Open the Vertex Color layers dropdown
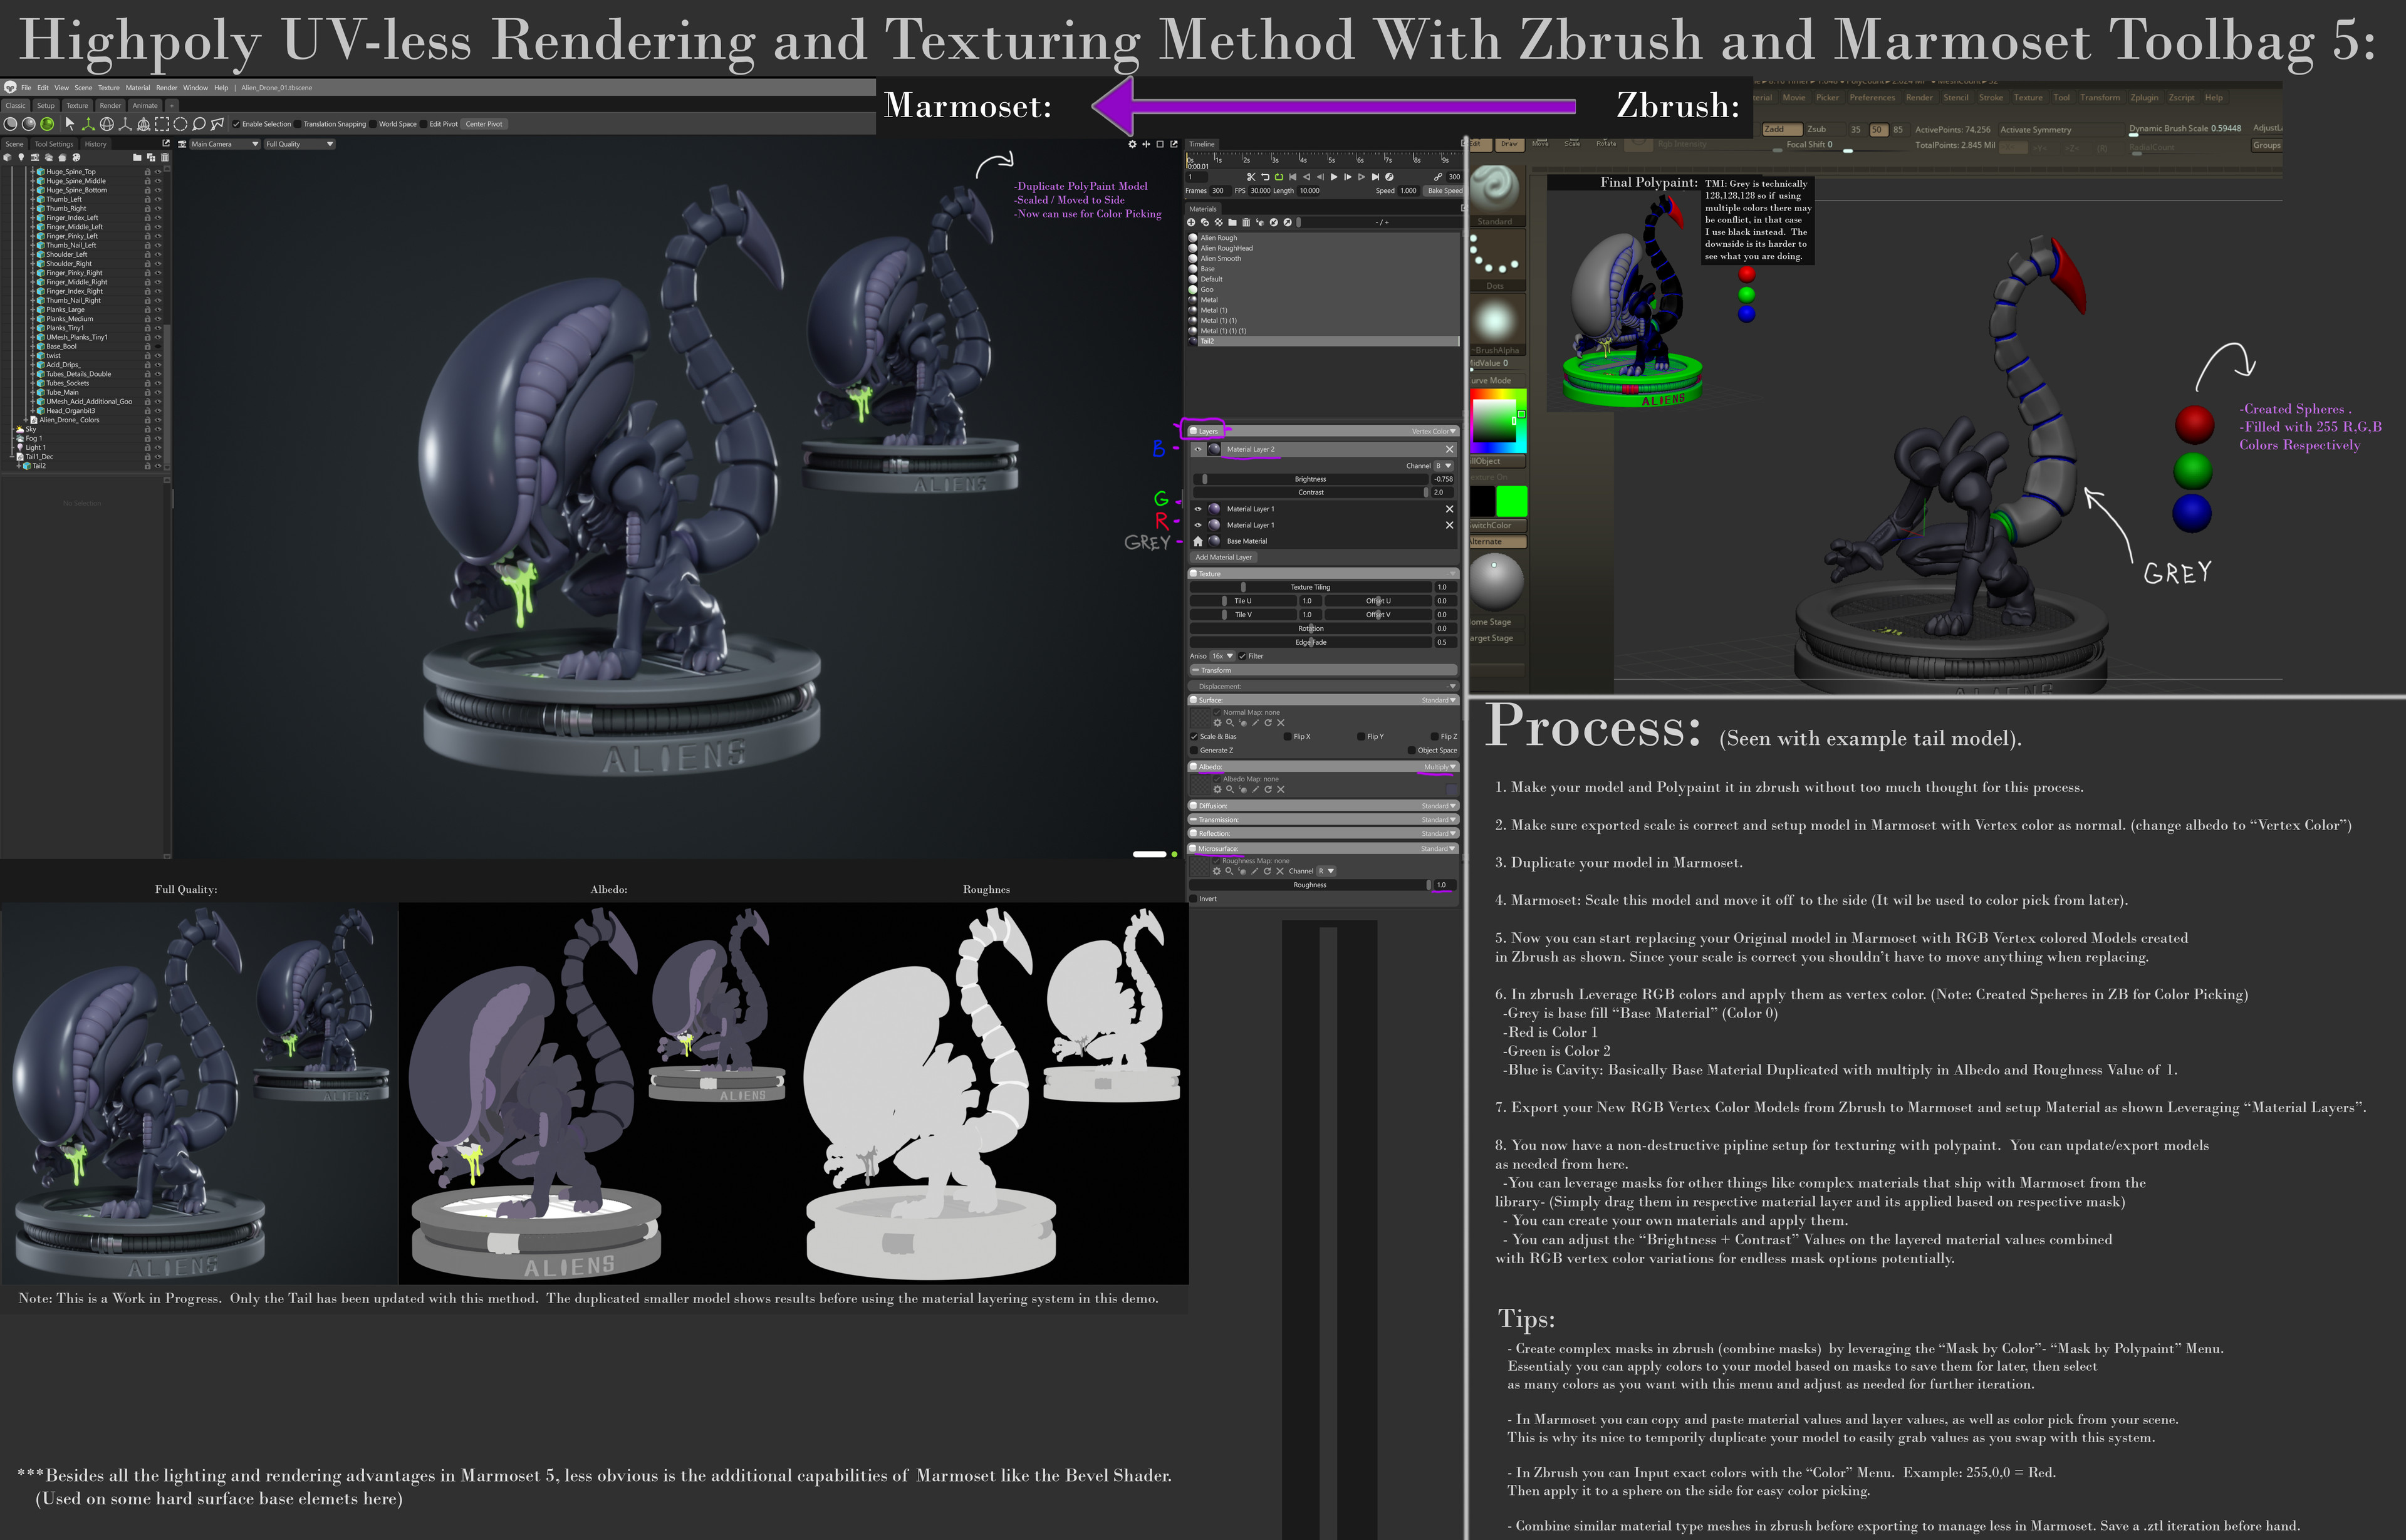This screenshot has height=1540, width=2406. click(1433, 432)
